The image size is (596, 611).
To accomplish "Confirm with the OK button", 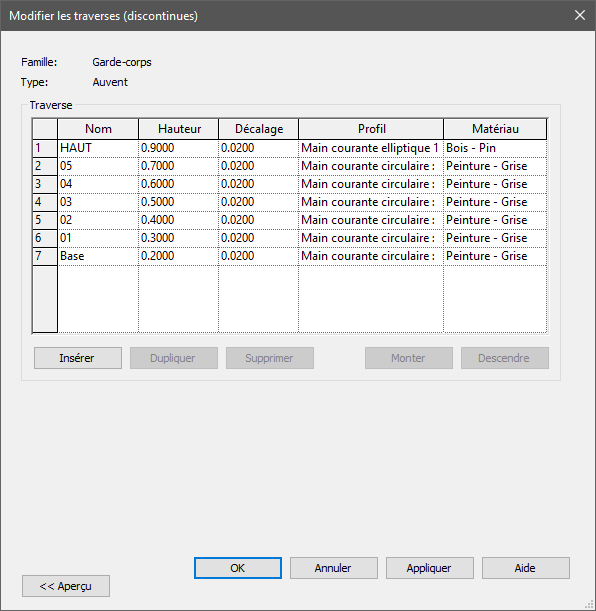I will click(x=238, y=568).
